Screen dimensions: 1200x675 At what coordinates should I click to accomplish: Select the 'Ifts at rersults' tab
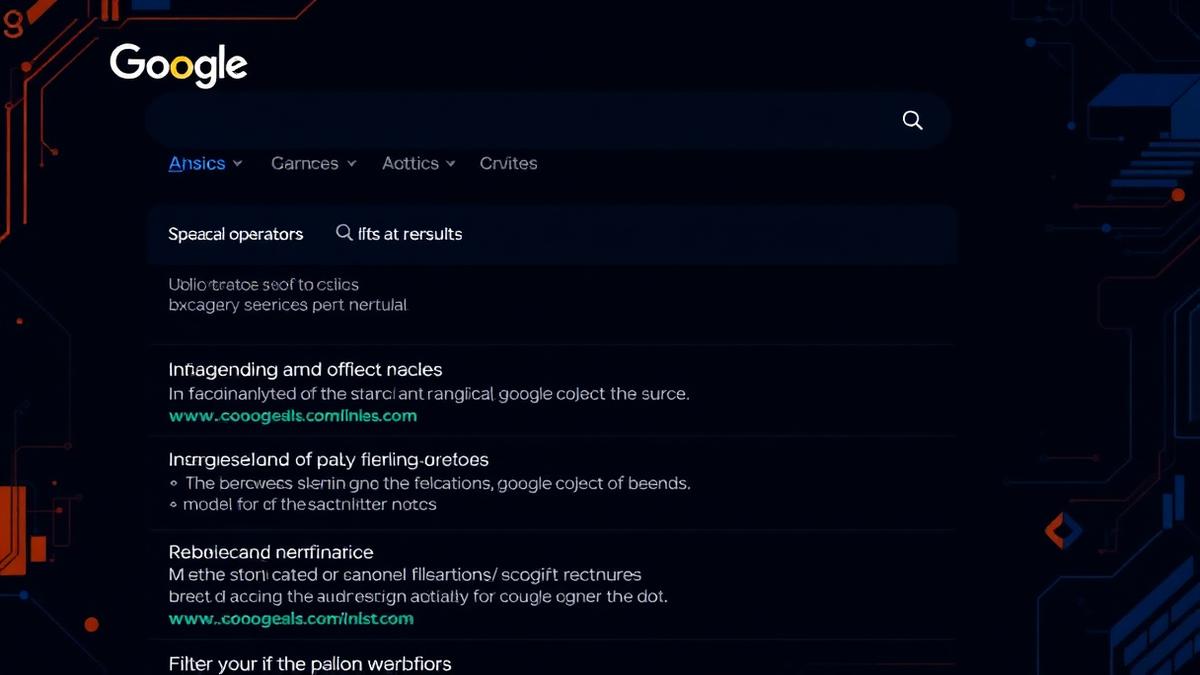410,233
